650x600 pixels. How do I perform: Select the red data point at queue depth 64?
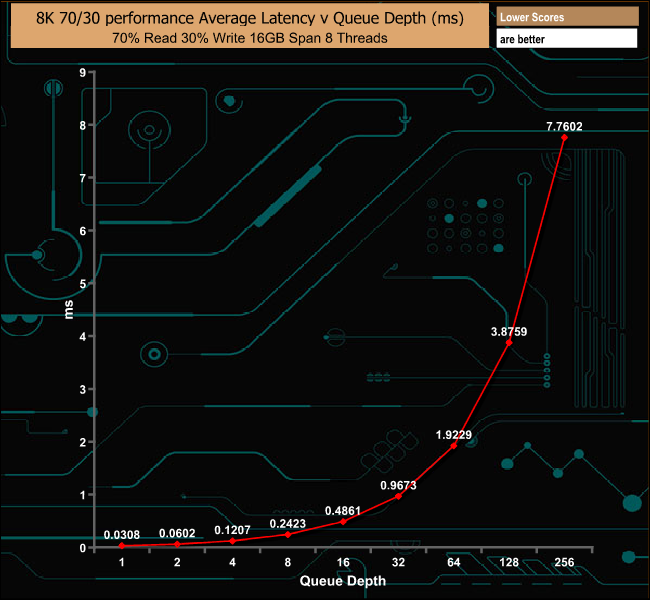click(454, 446)
